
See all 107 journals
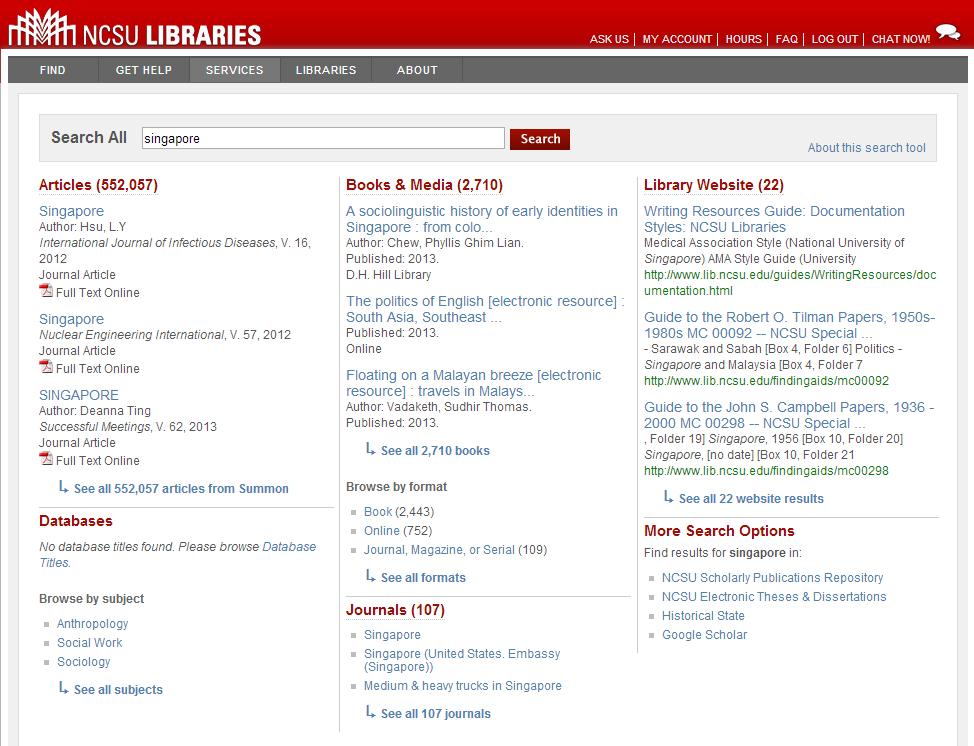435,714
